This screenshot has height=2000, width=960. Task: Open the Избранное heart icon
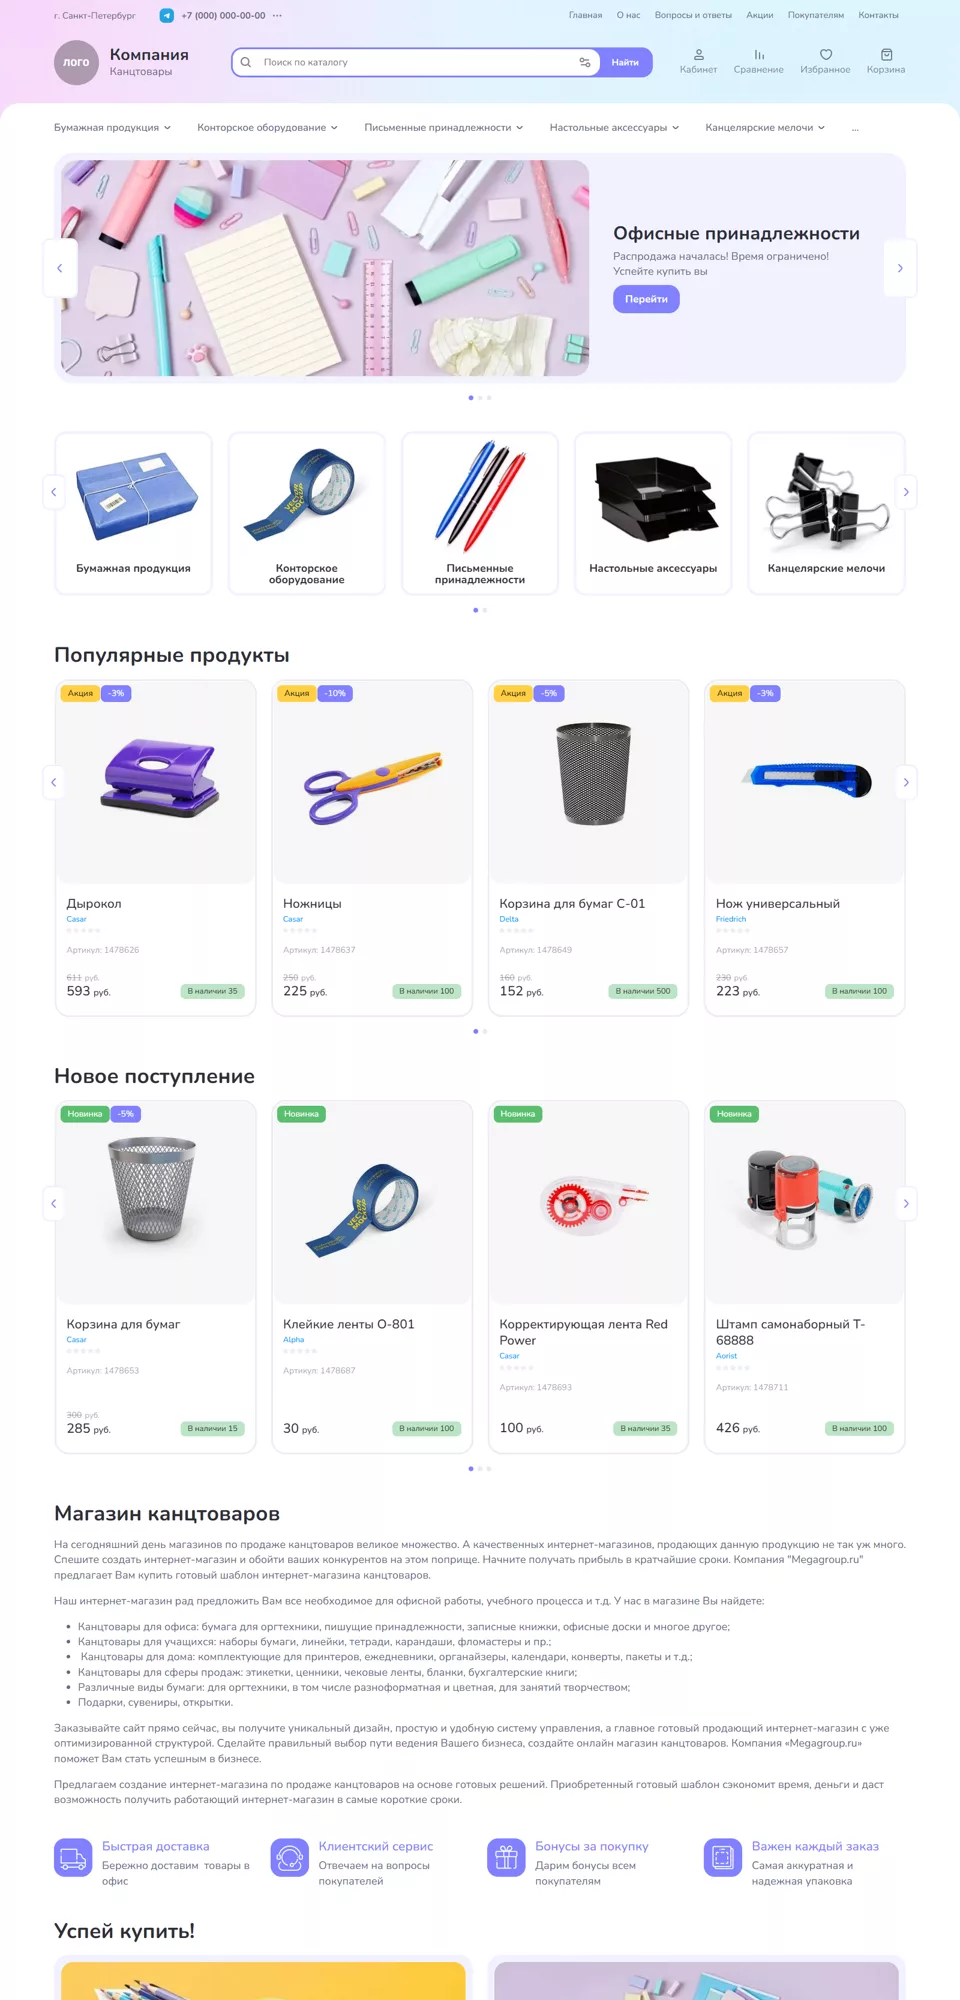[825, 61]
